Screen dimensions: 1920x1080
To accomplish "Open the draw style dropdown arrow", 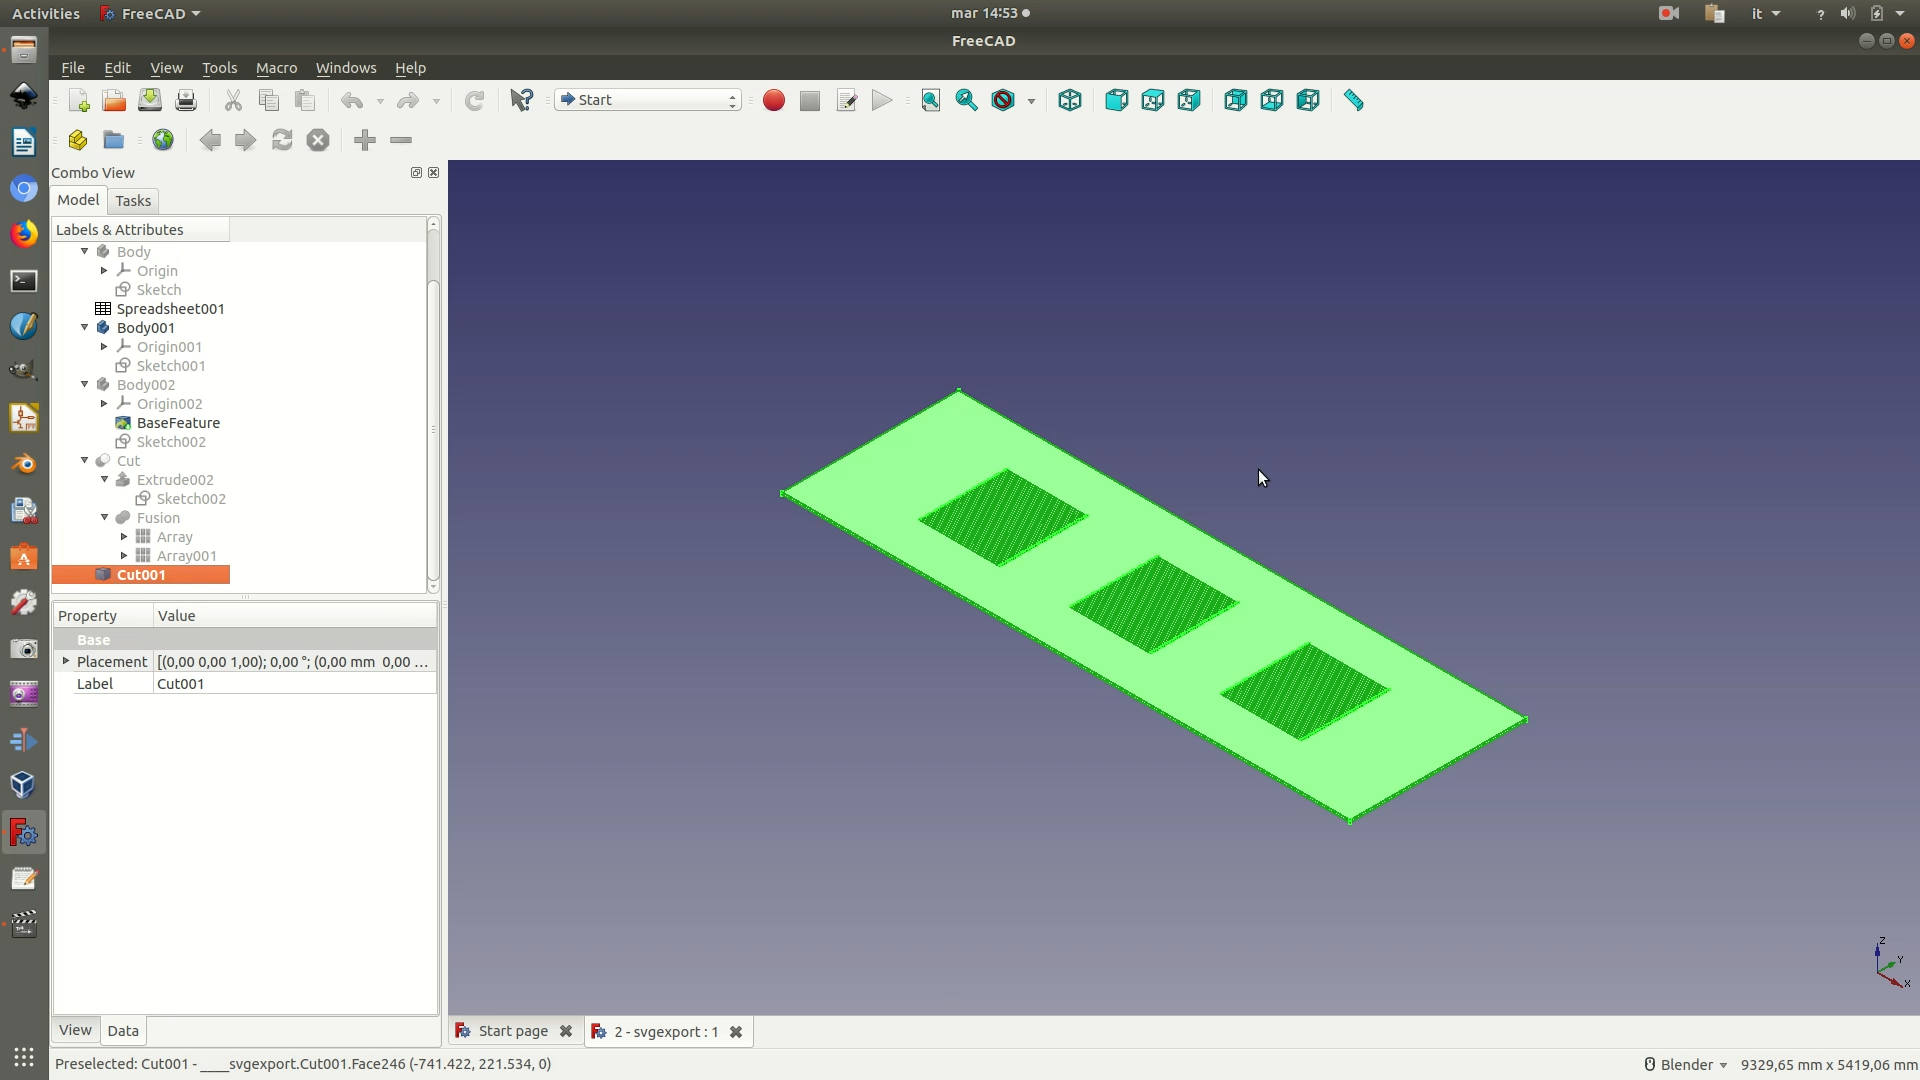I will pos(1031,101).
